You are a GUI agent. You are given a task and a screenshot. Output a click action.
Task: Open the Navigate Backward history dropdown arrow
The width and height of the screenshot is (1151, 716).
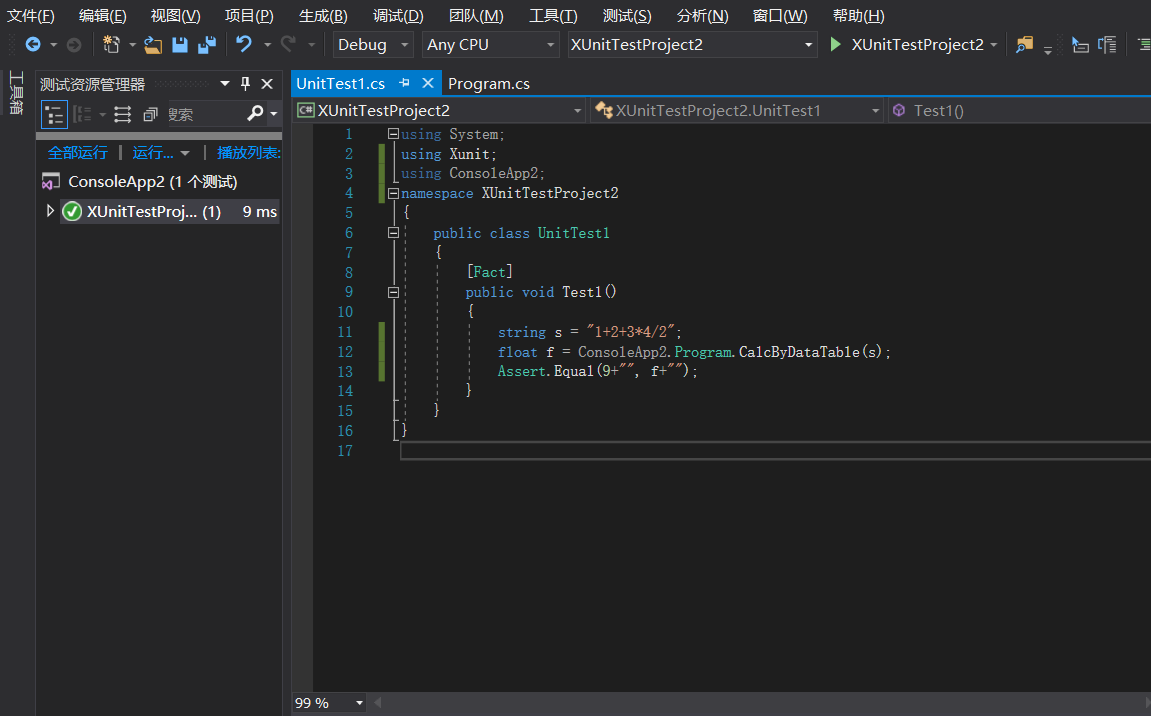coord(54,45)
